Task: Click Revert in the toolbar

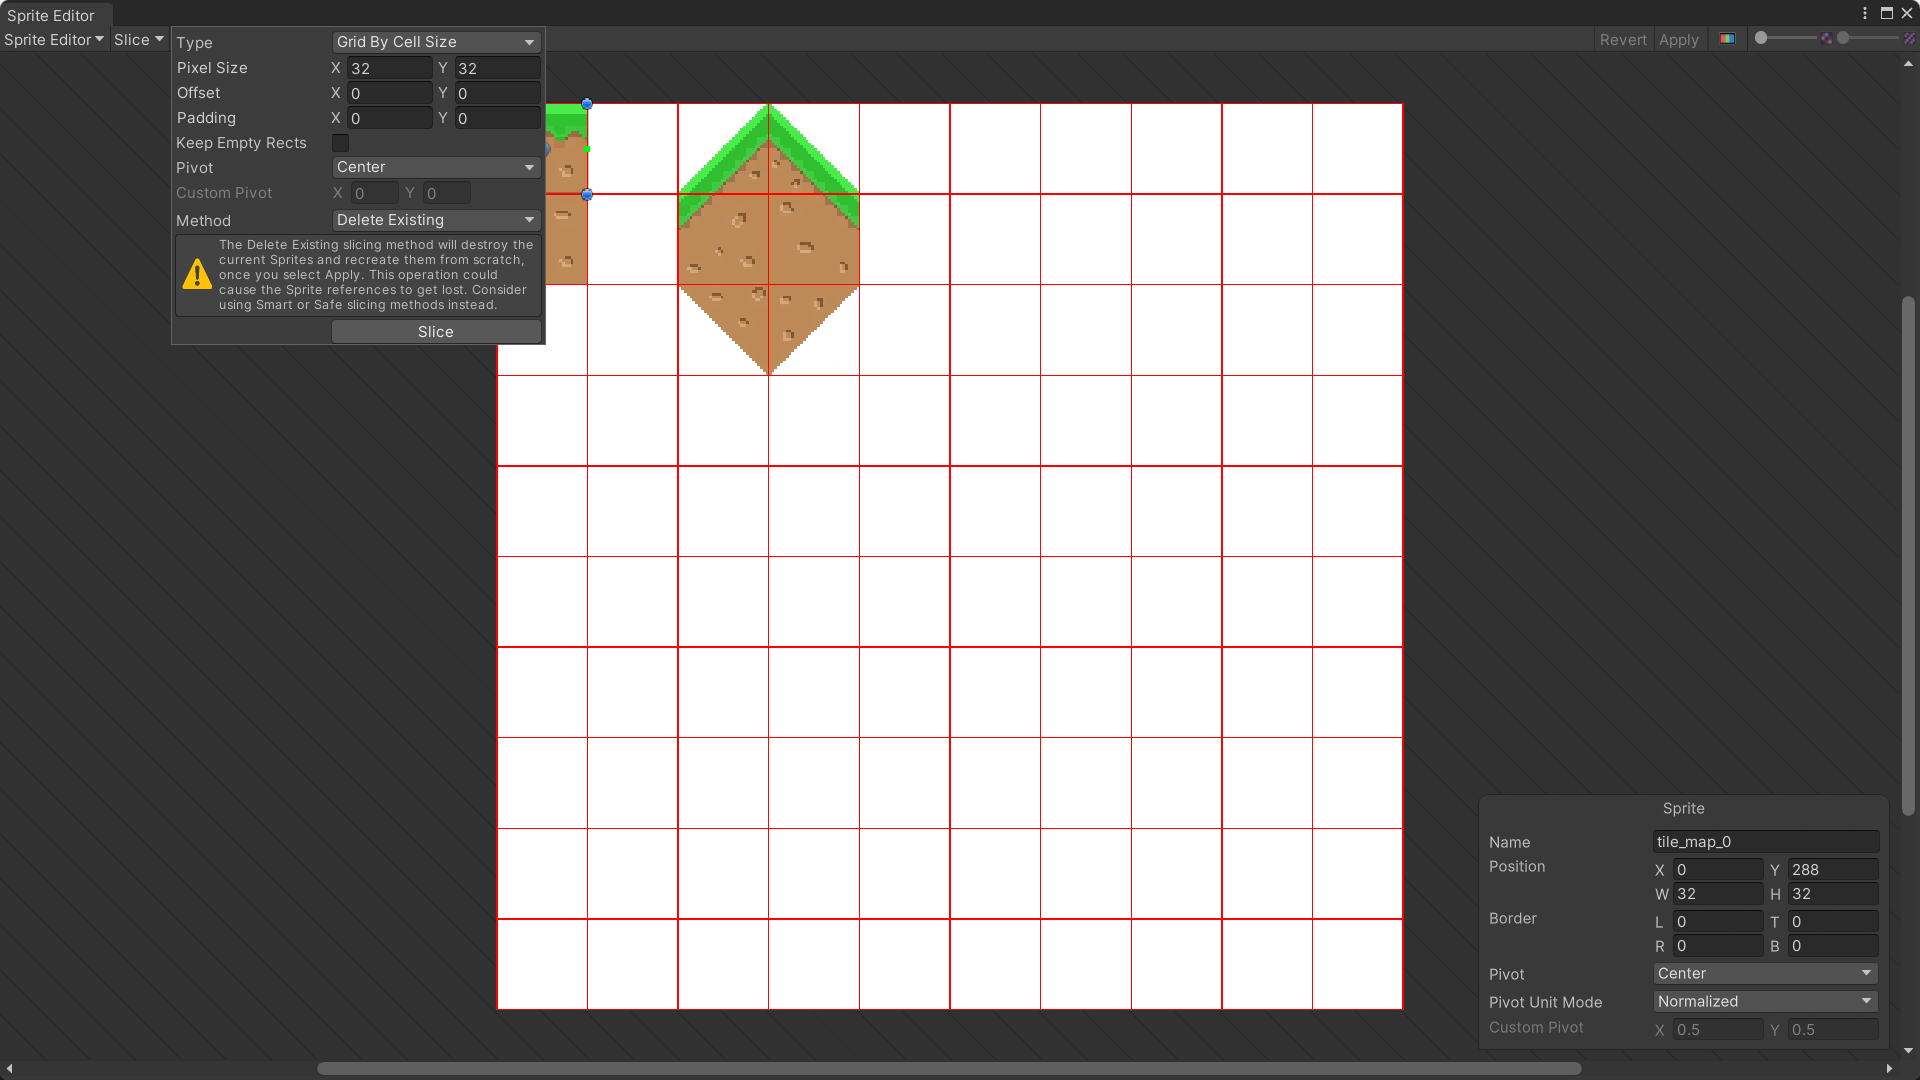Action: point(1622,40)
